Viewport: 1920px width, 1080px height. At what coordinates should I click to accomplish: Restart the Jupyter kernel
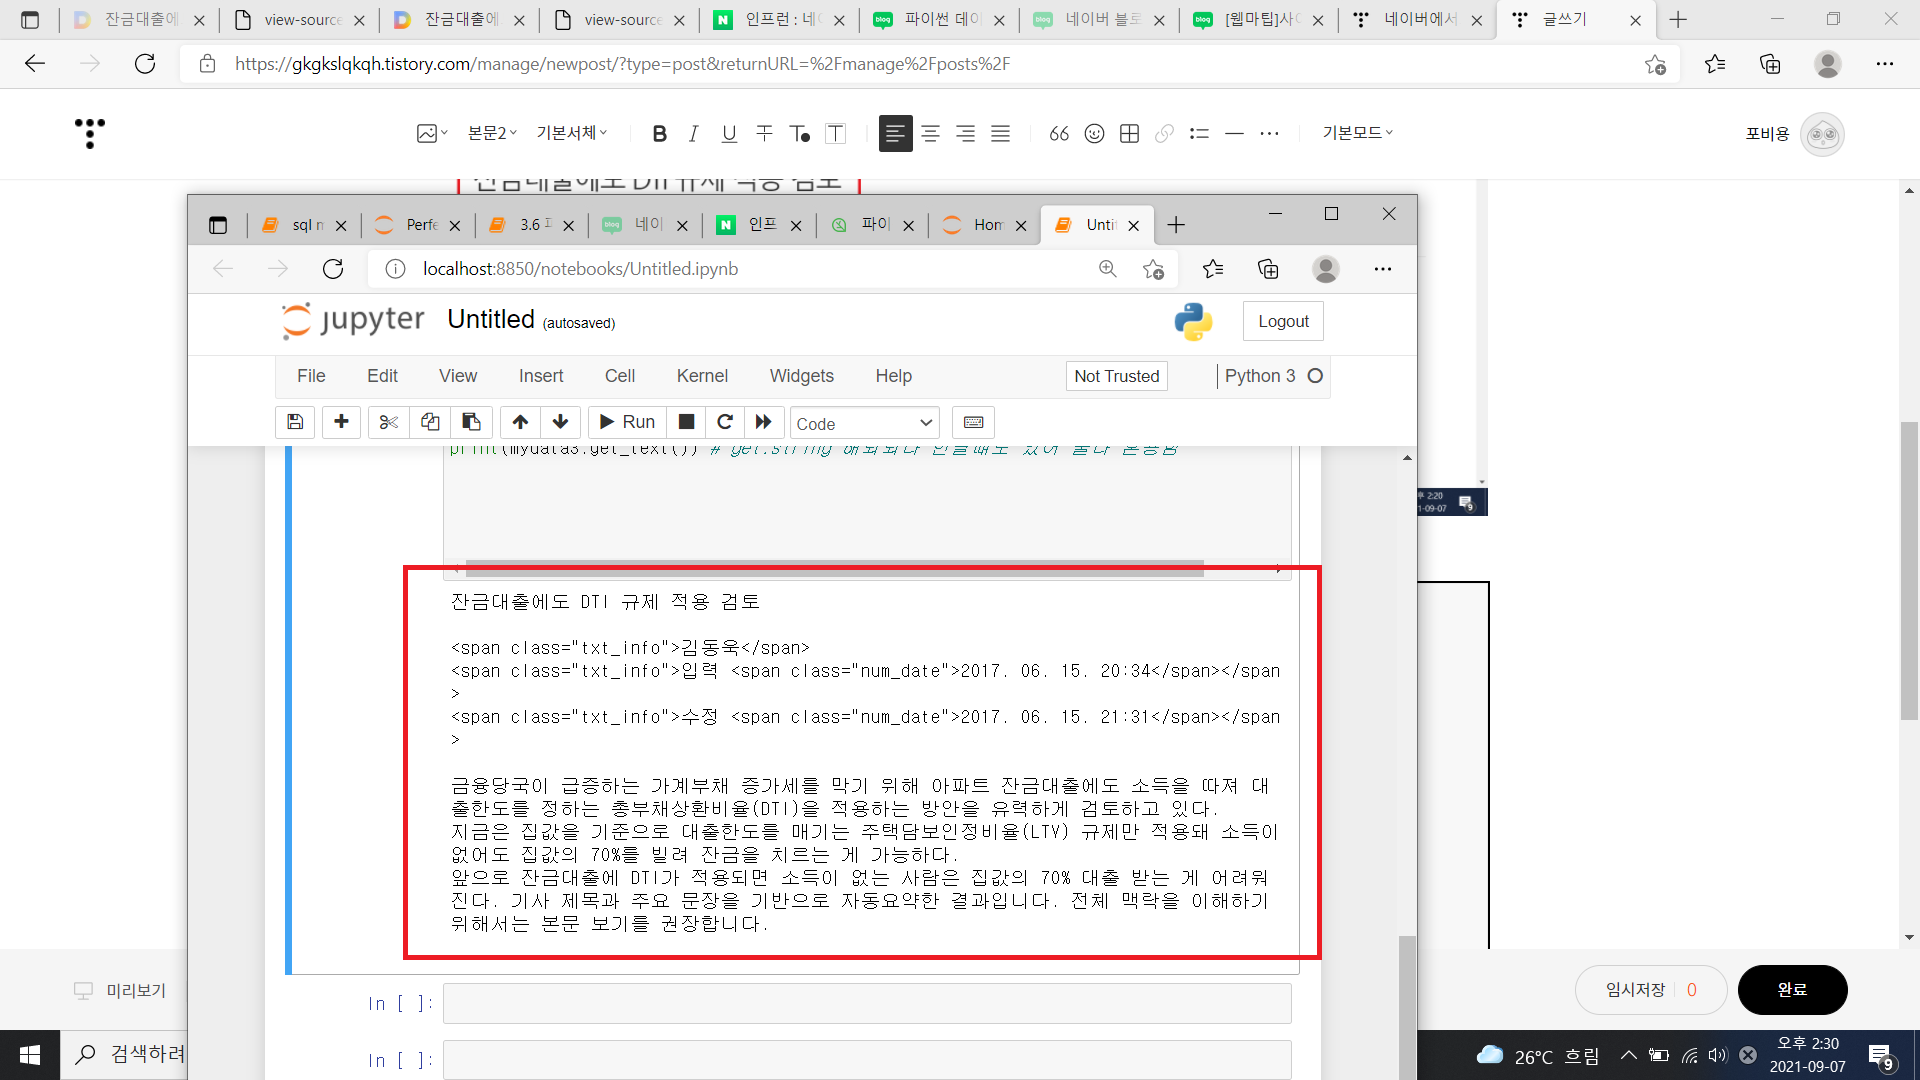click(725, 422)
